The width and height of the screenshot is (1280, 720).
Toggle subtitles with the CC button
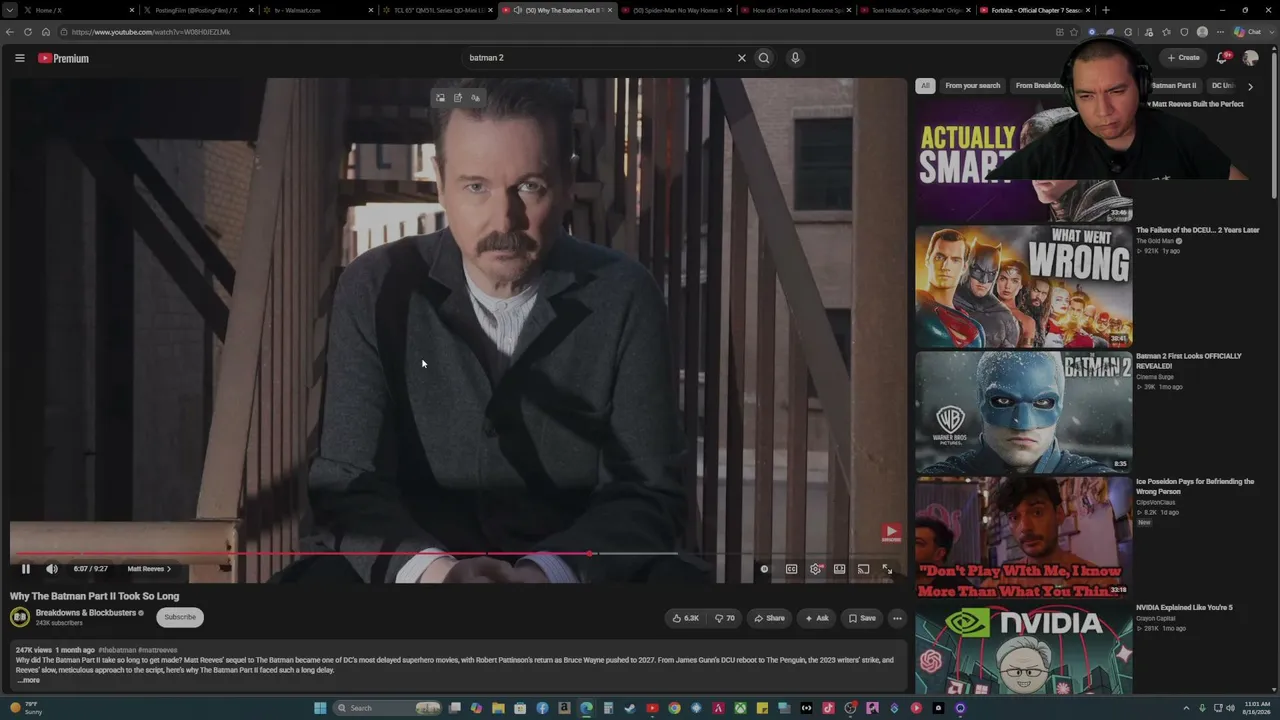(x=791, y=569)
